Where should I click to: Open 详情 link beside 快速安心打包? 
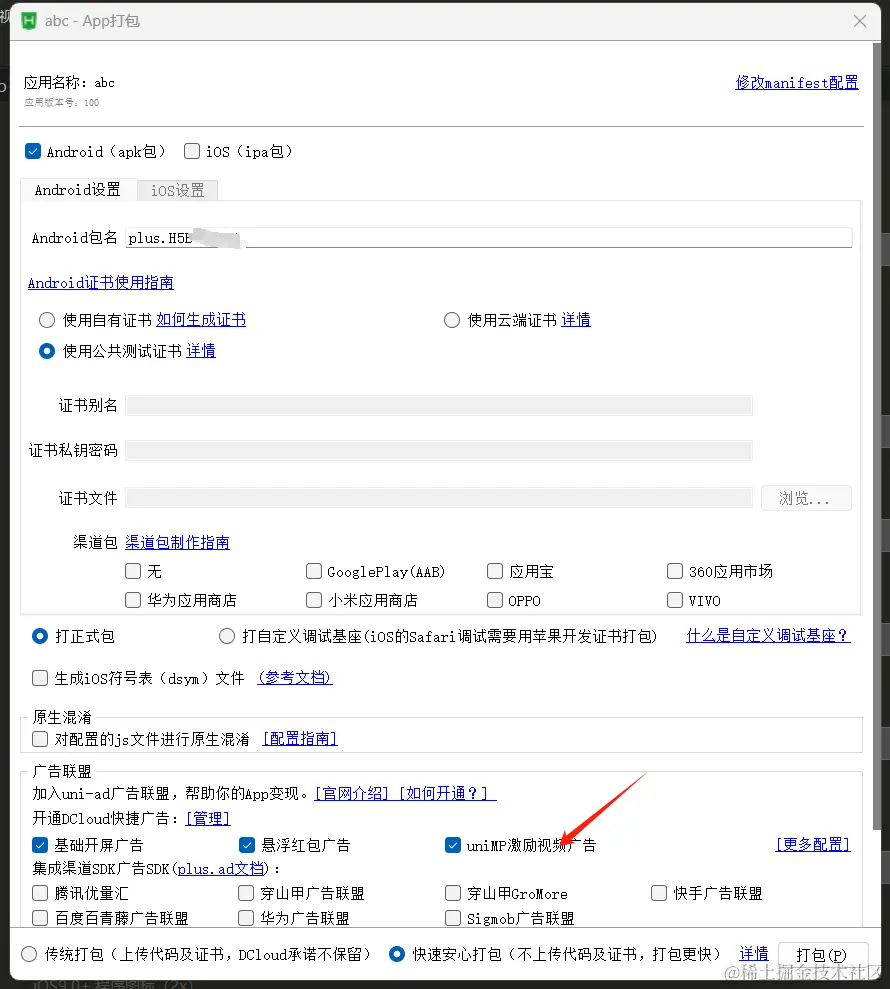click(x=754, y=954)
